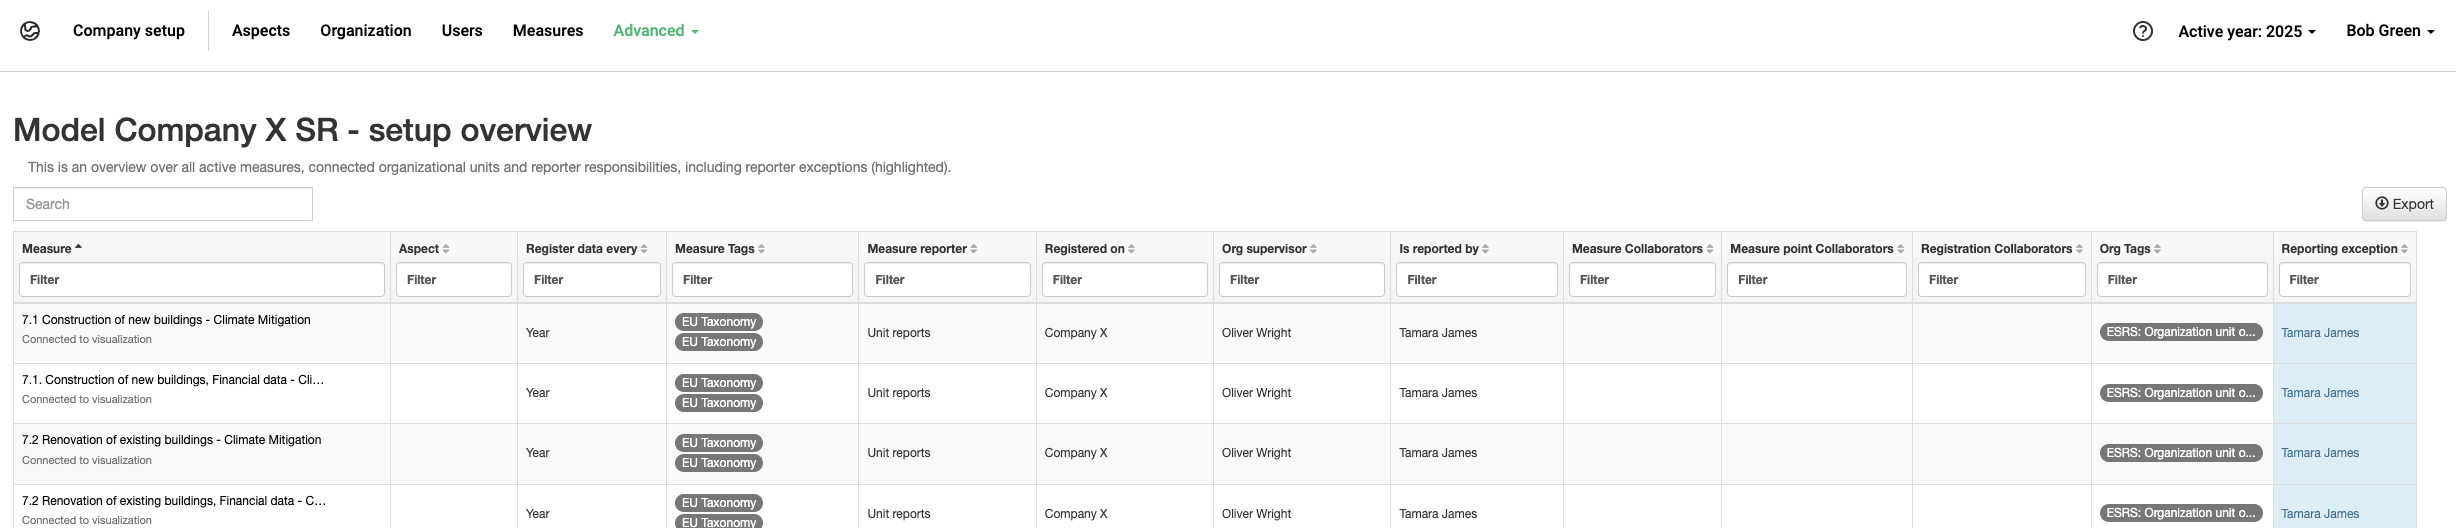Click Measure Tags sort icon
This screenshot has height=528, width=2456.
point(762,249)
